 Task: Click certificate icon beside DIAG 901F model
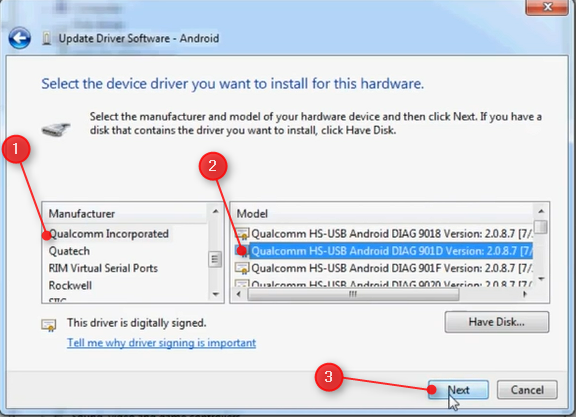coord(242,269)
